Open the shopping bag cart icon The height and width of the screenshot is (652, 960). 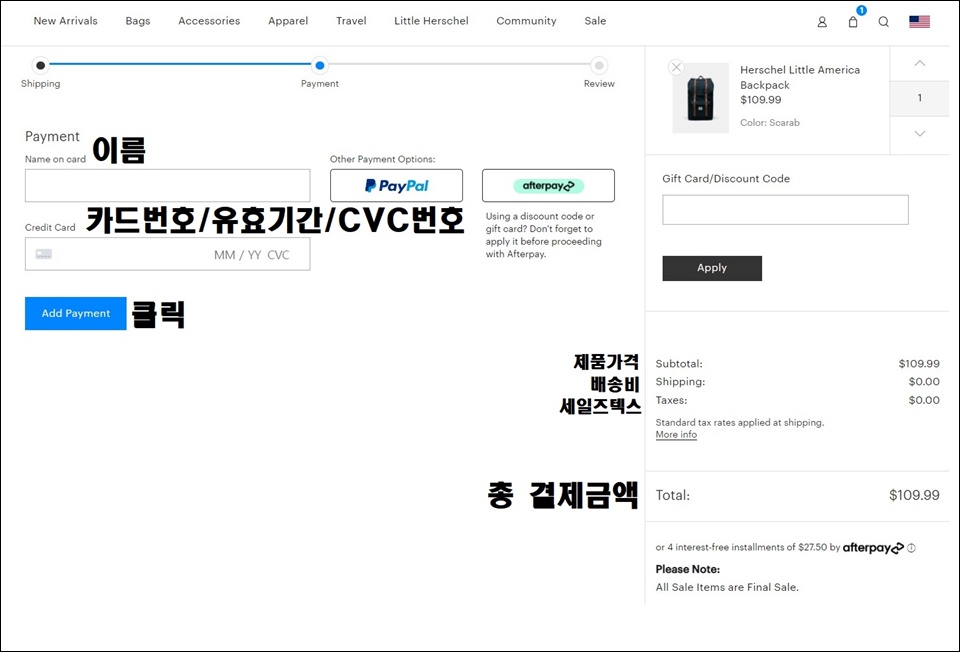coord(853,22)
